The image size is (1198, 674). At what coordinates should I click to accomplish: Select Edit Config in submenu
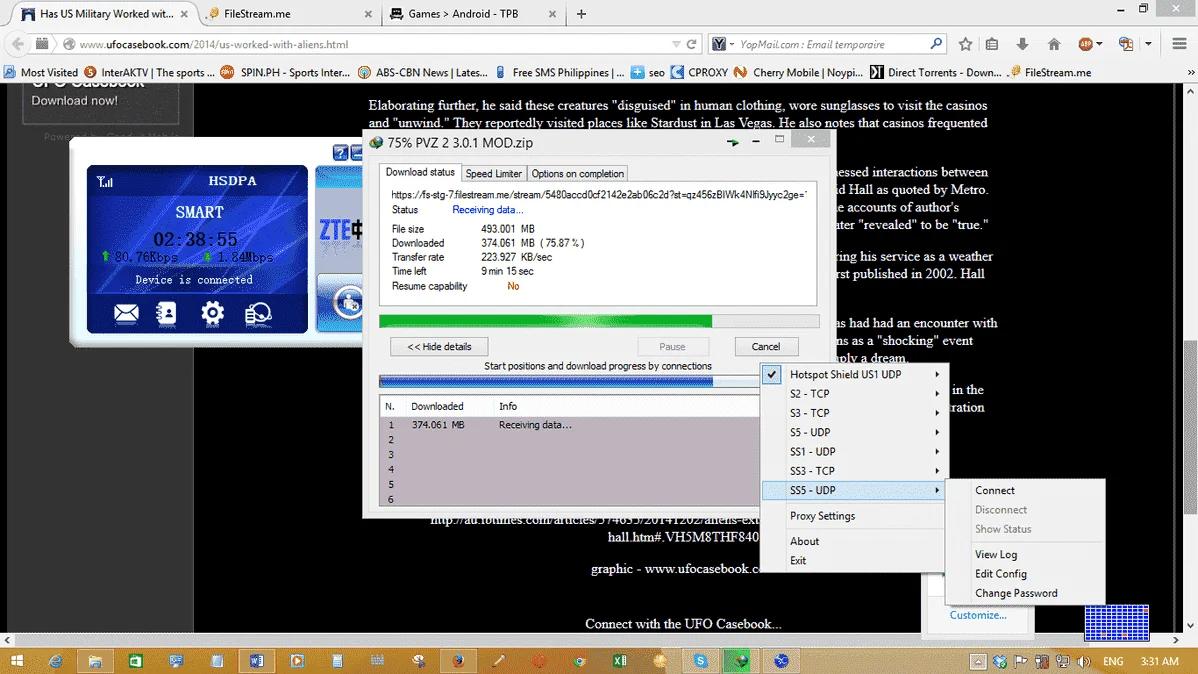click(1000, 574)
